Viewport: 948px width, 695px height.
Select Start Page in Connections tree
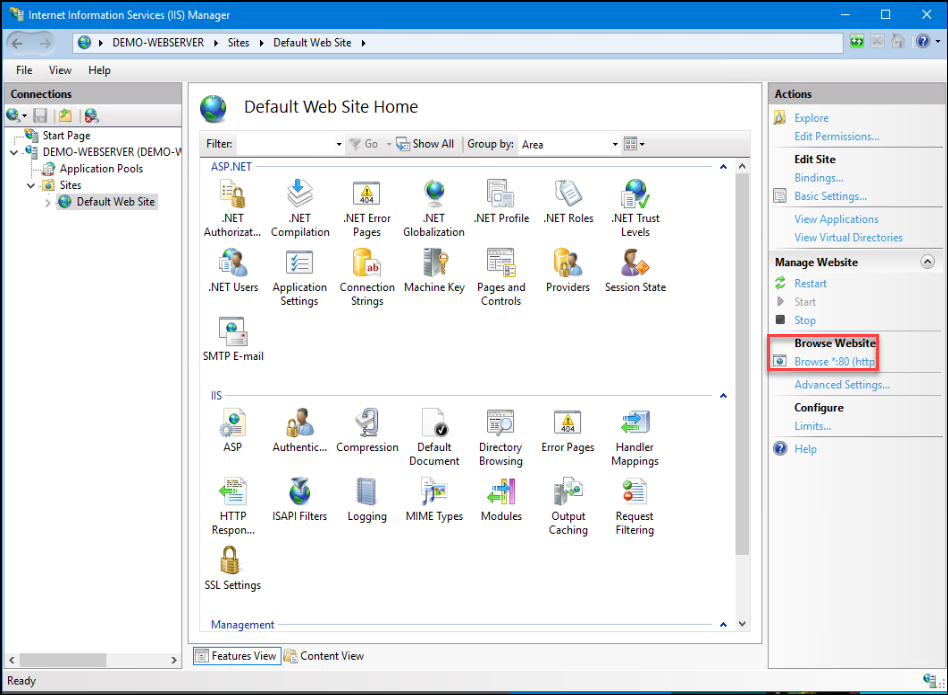(67, 135)
